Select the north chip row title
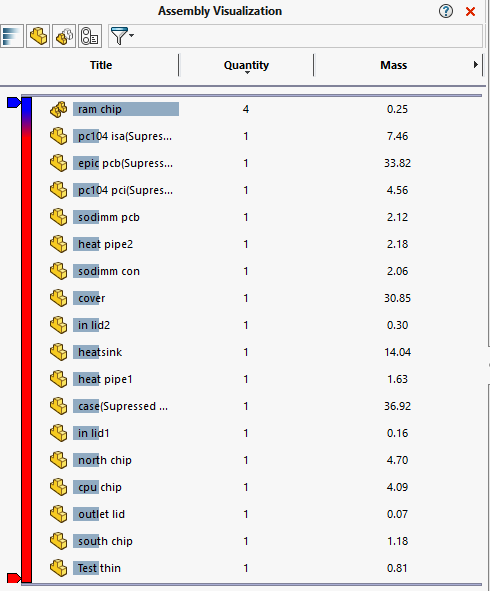 coord(105,460)
